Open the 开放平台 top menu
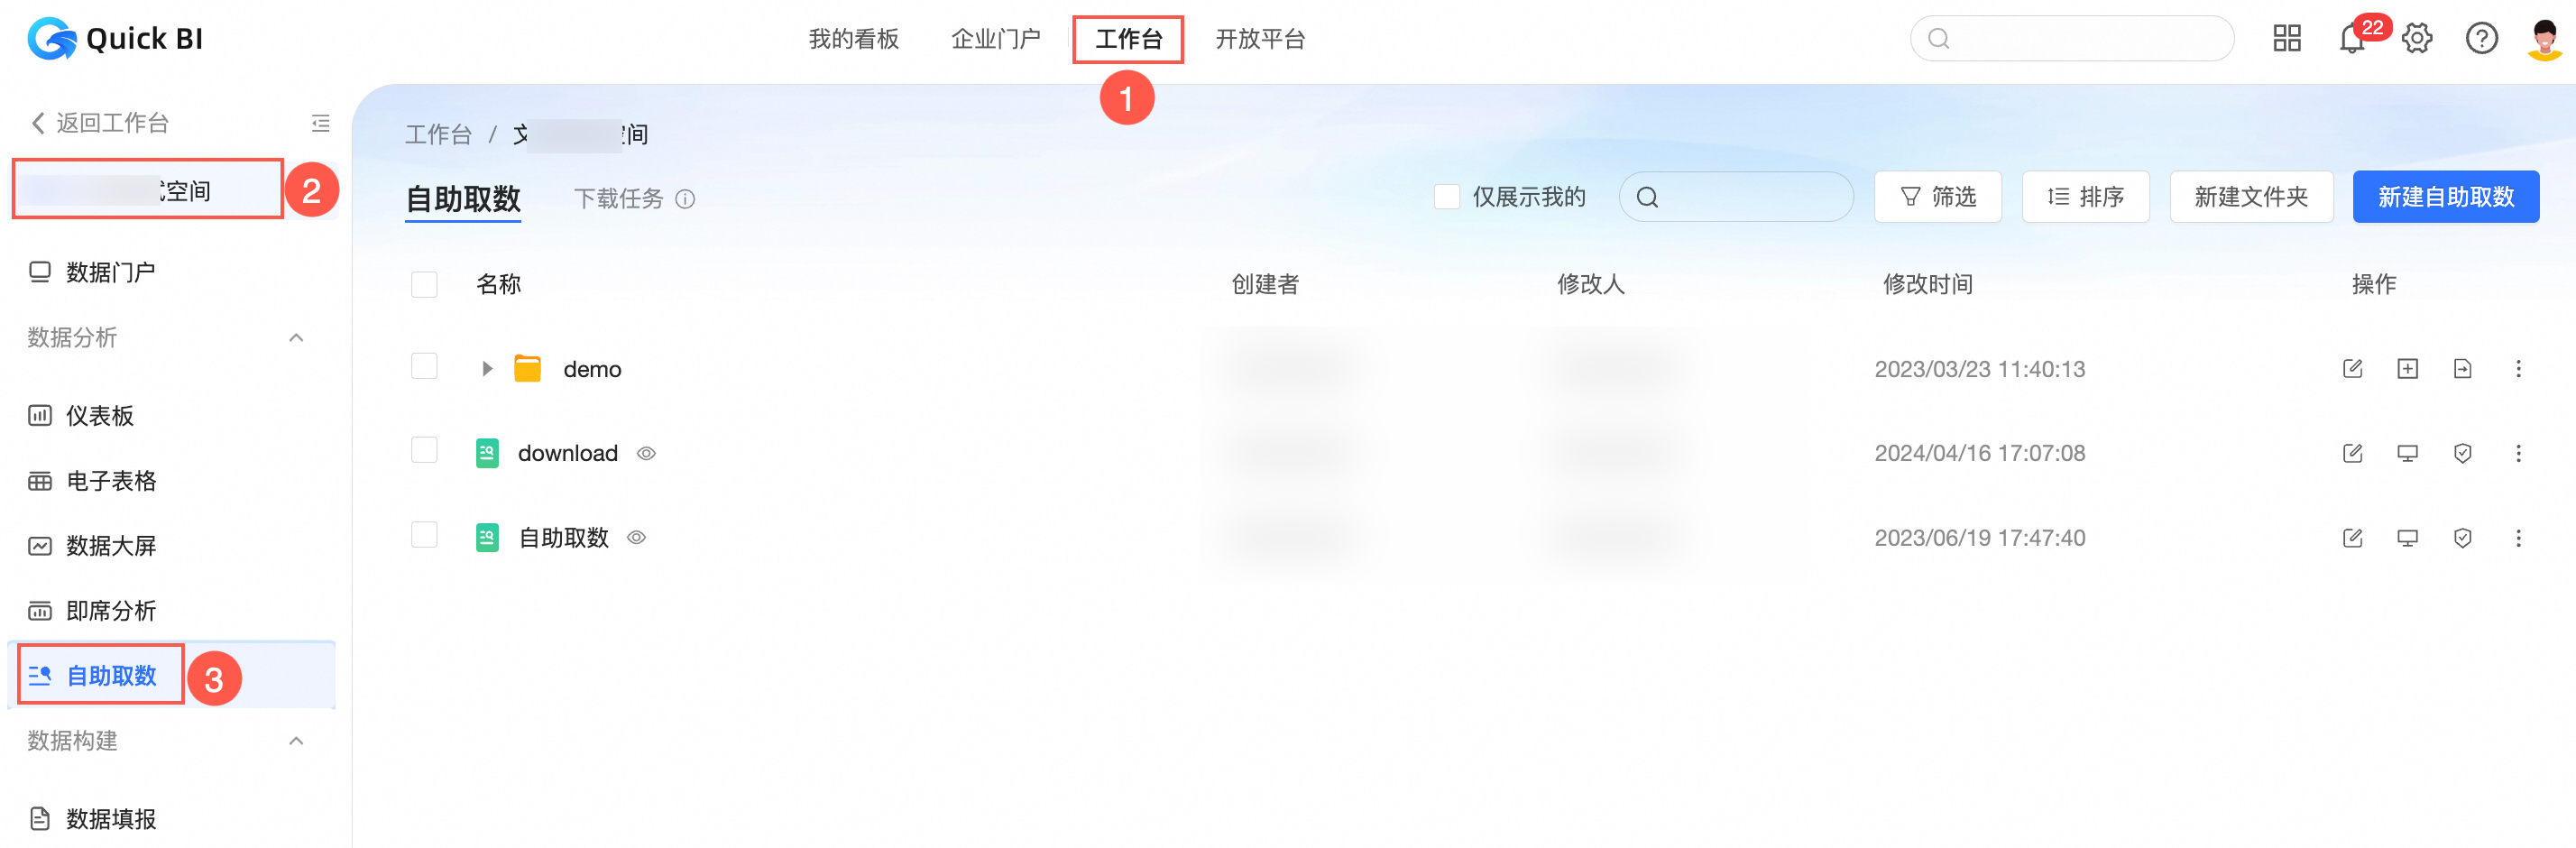Viewport: 2576px width, 848px height. coord(1259,39)
